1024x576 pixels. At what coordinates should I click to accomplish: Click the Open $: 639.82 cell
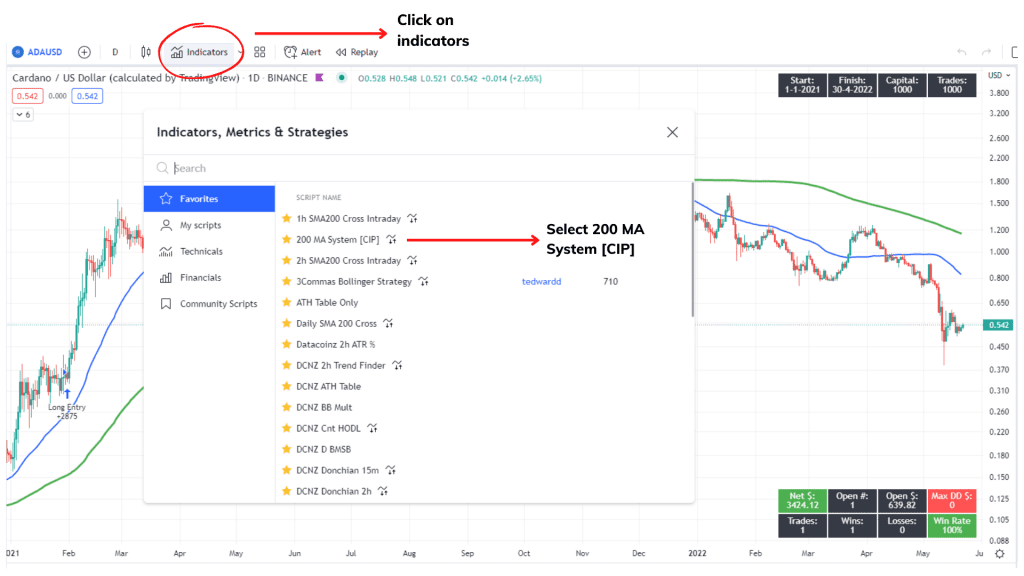902,501
